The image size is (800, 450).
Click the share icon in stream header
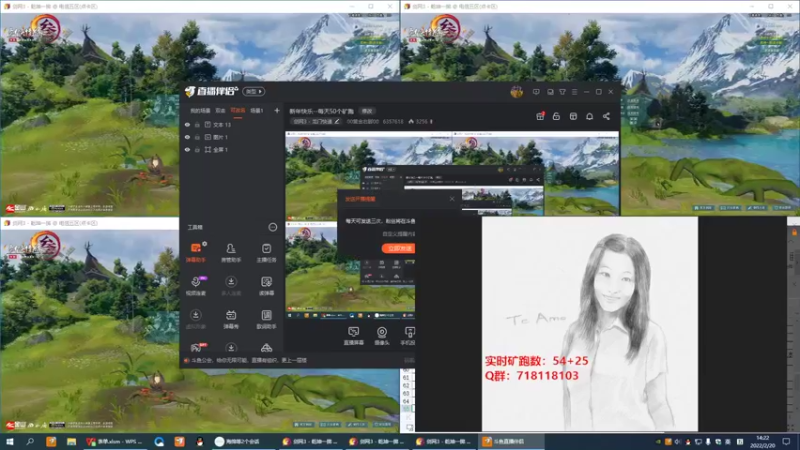click(606, 116)
